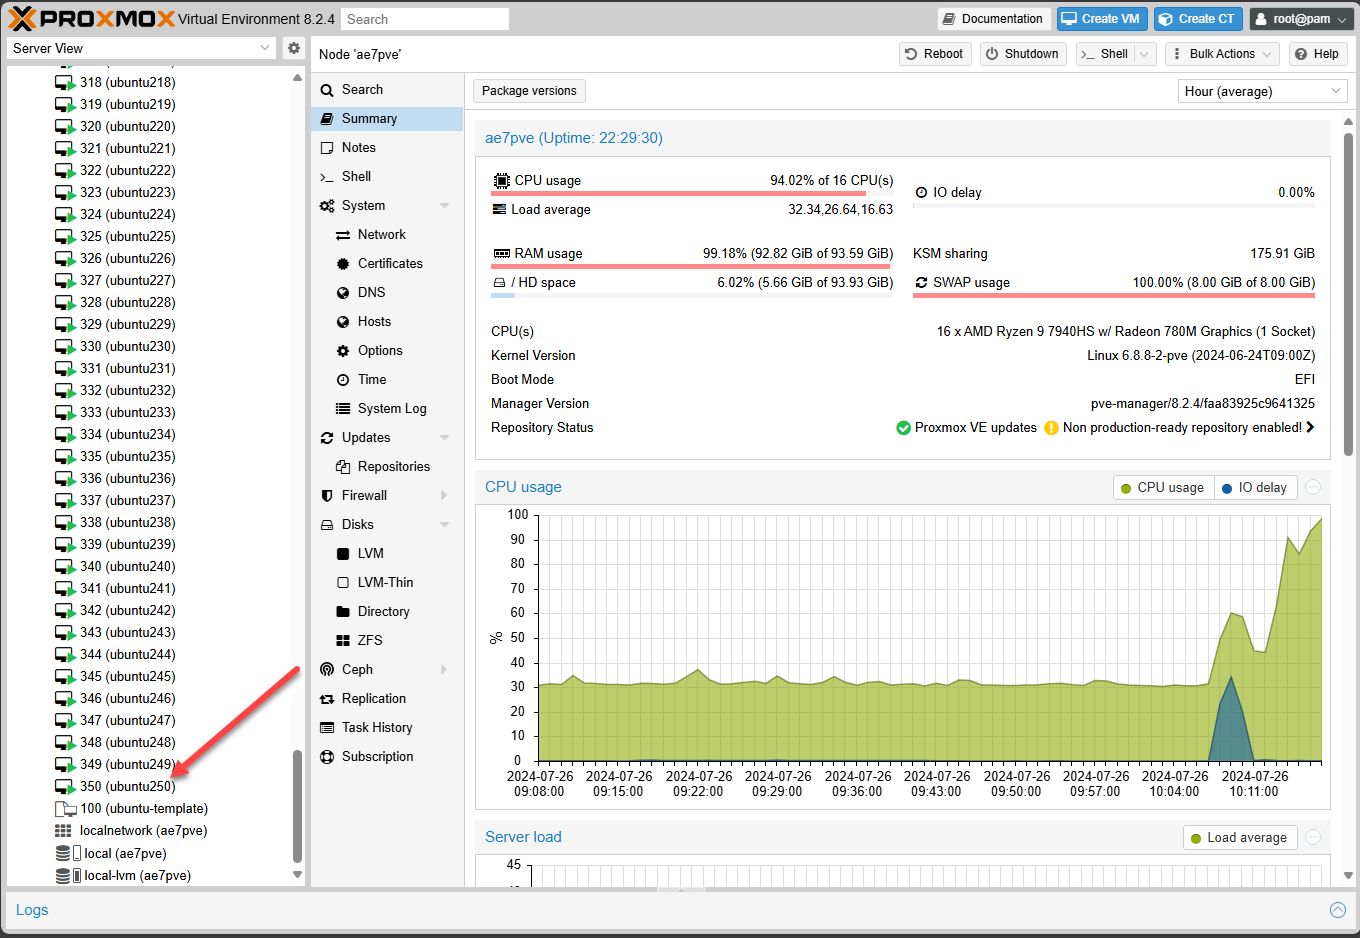Toggle Load average series in Server load chart

point(1239,838)
